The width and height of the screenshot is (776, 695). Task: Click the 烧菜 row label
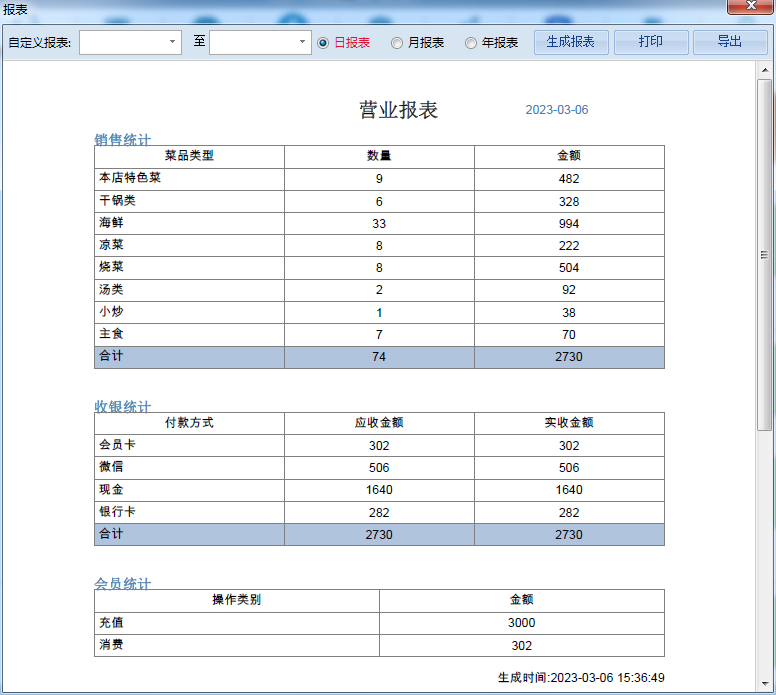pyautogui.click(x=111, y=267)
